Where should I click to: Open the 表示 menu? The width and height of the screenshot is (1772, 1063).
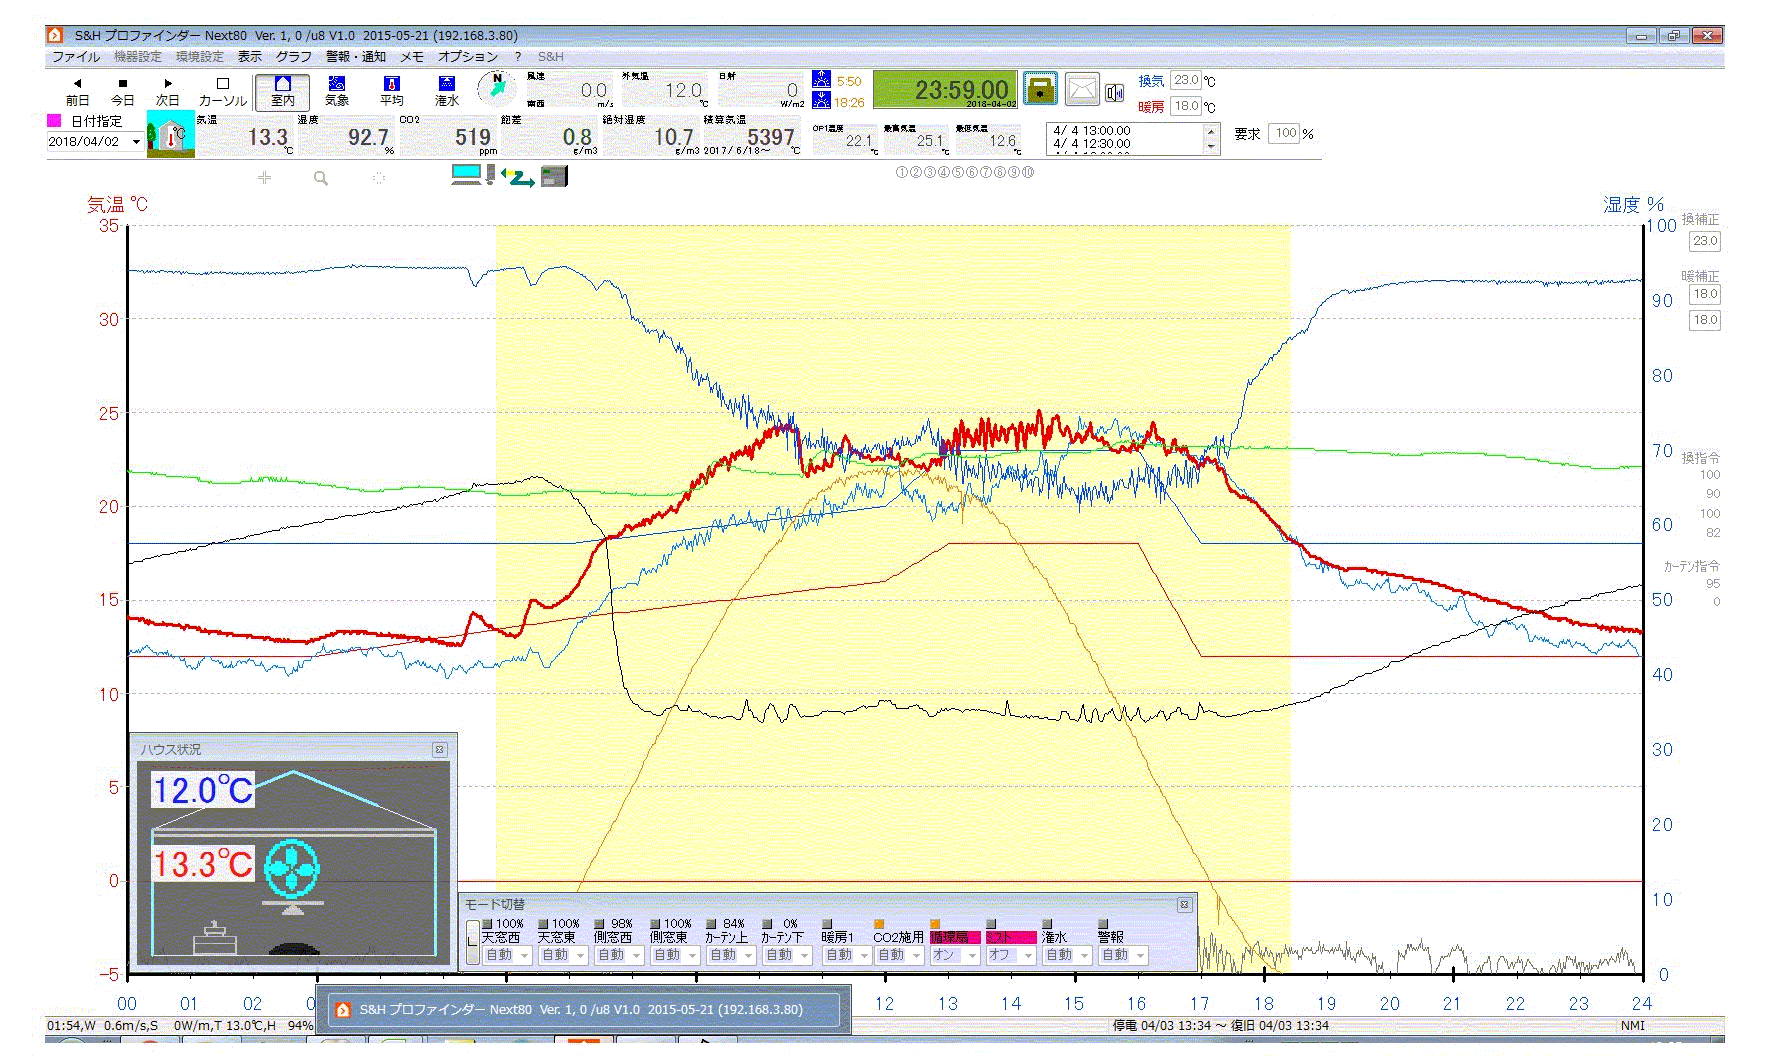(x=249, y=57)
